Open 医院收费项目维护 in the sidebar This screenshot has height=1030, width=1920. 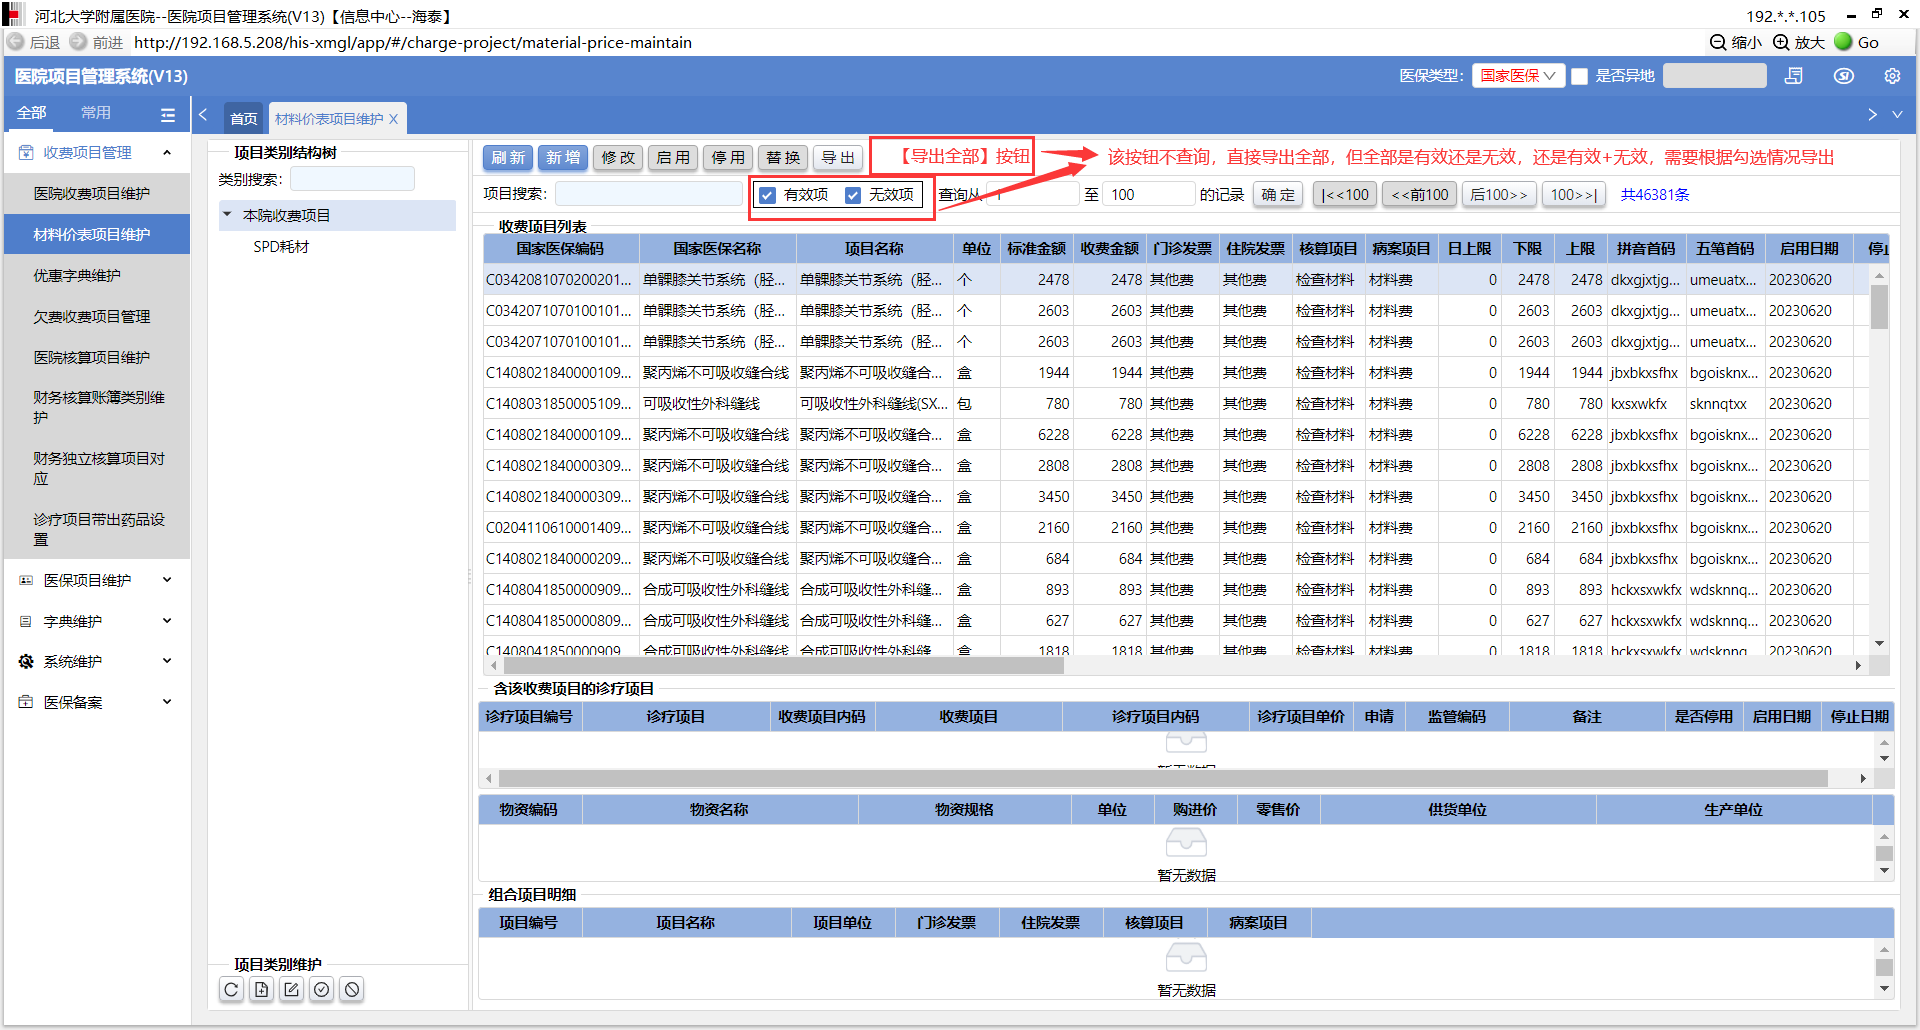point(92,194)
